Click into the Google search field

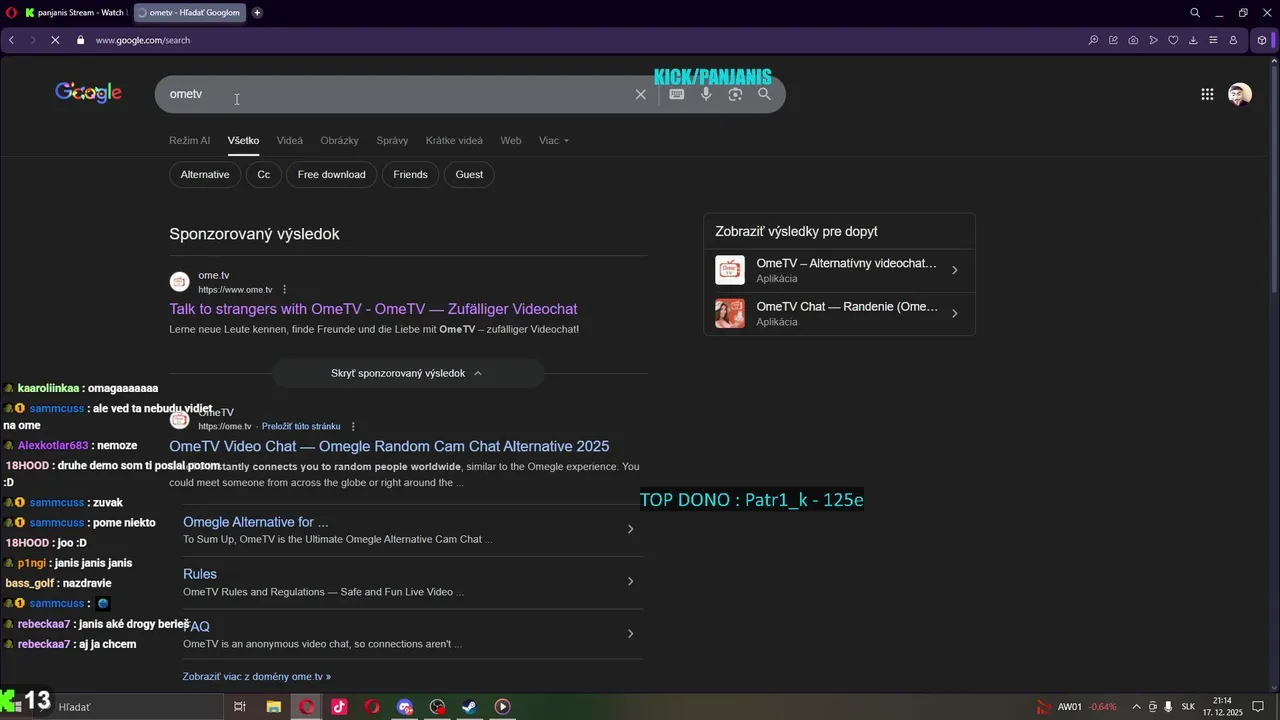click(400, 94)
